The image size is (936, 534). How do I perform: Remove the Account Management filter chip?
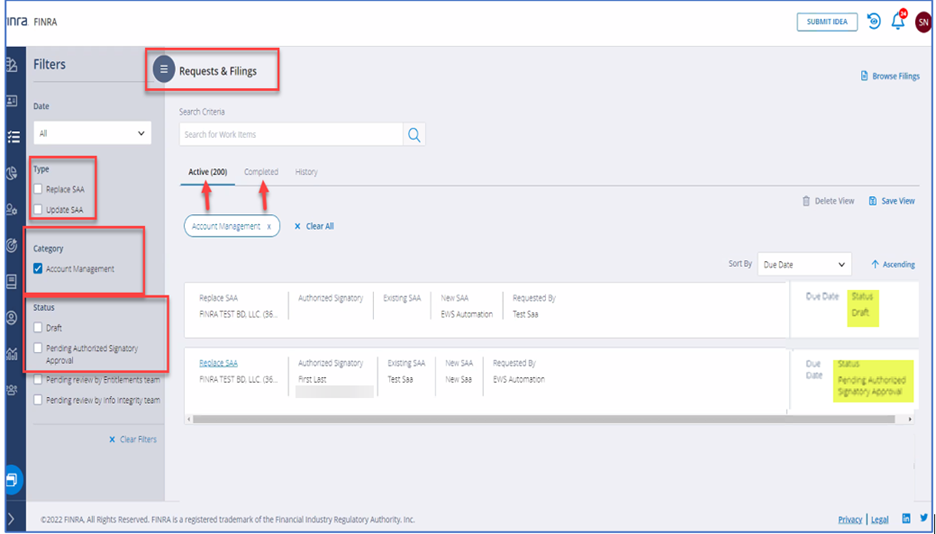(x=268, y=226)
